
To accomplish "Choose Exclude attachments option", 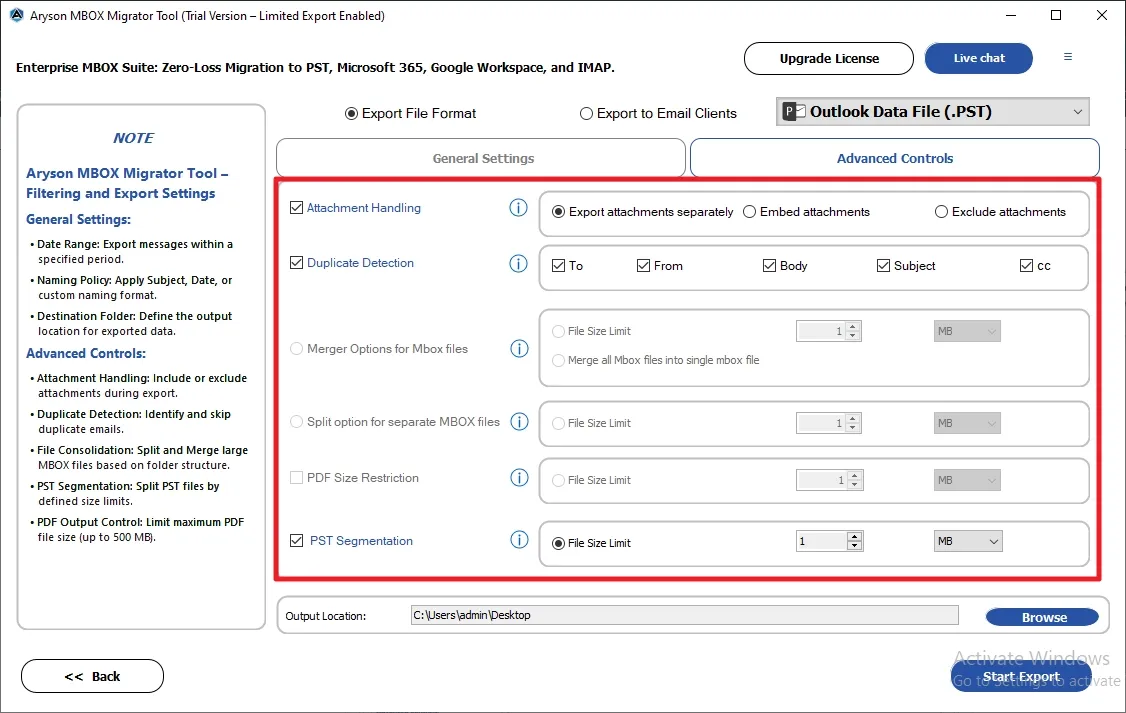I will [941, 212].
